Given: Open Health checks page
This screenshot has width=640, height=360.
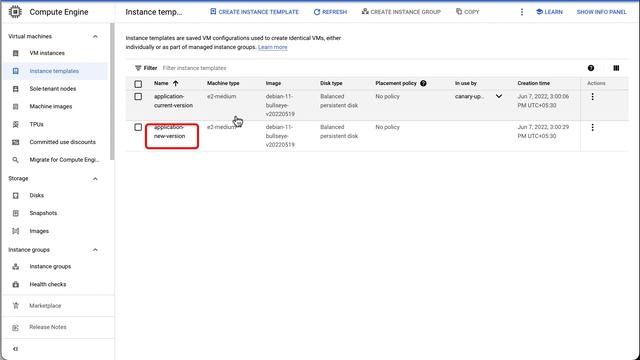Looking at the screenshot, I should pos(48,284).
